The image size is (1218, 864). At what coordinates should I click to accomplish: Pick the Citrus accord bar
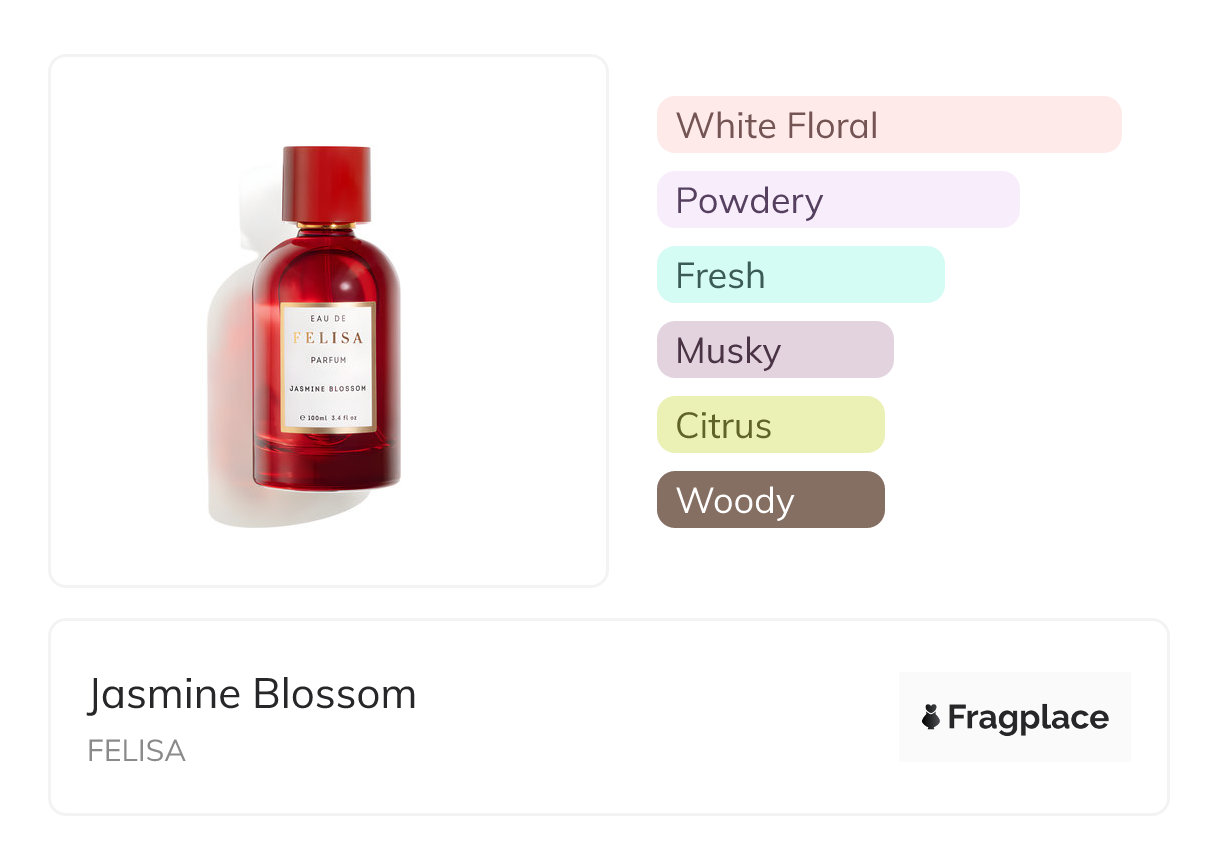770,425
